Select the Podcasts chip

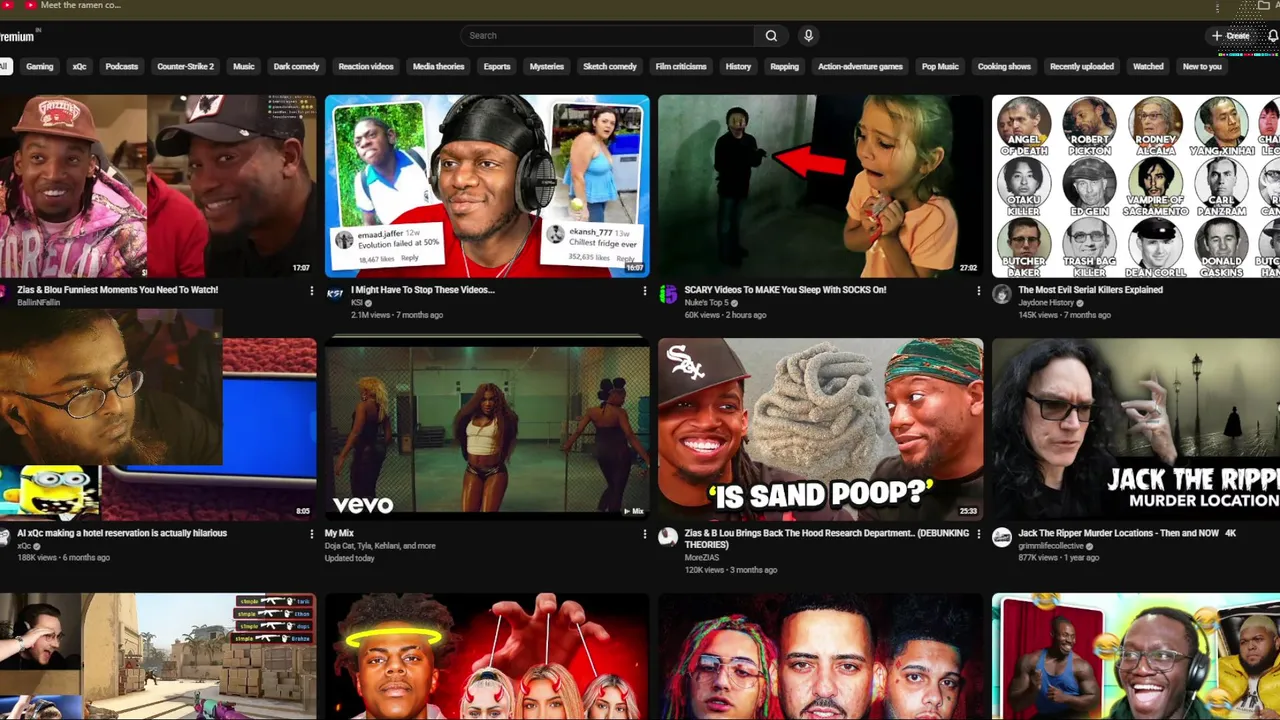122,67
